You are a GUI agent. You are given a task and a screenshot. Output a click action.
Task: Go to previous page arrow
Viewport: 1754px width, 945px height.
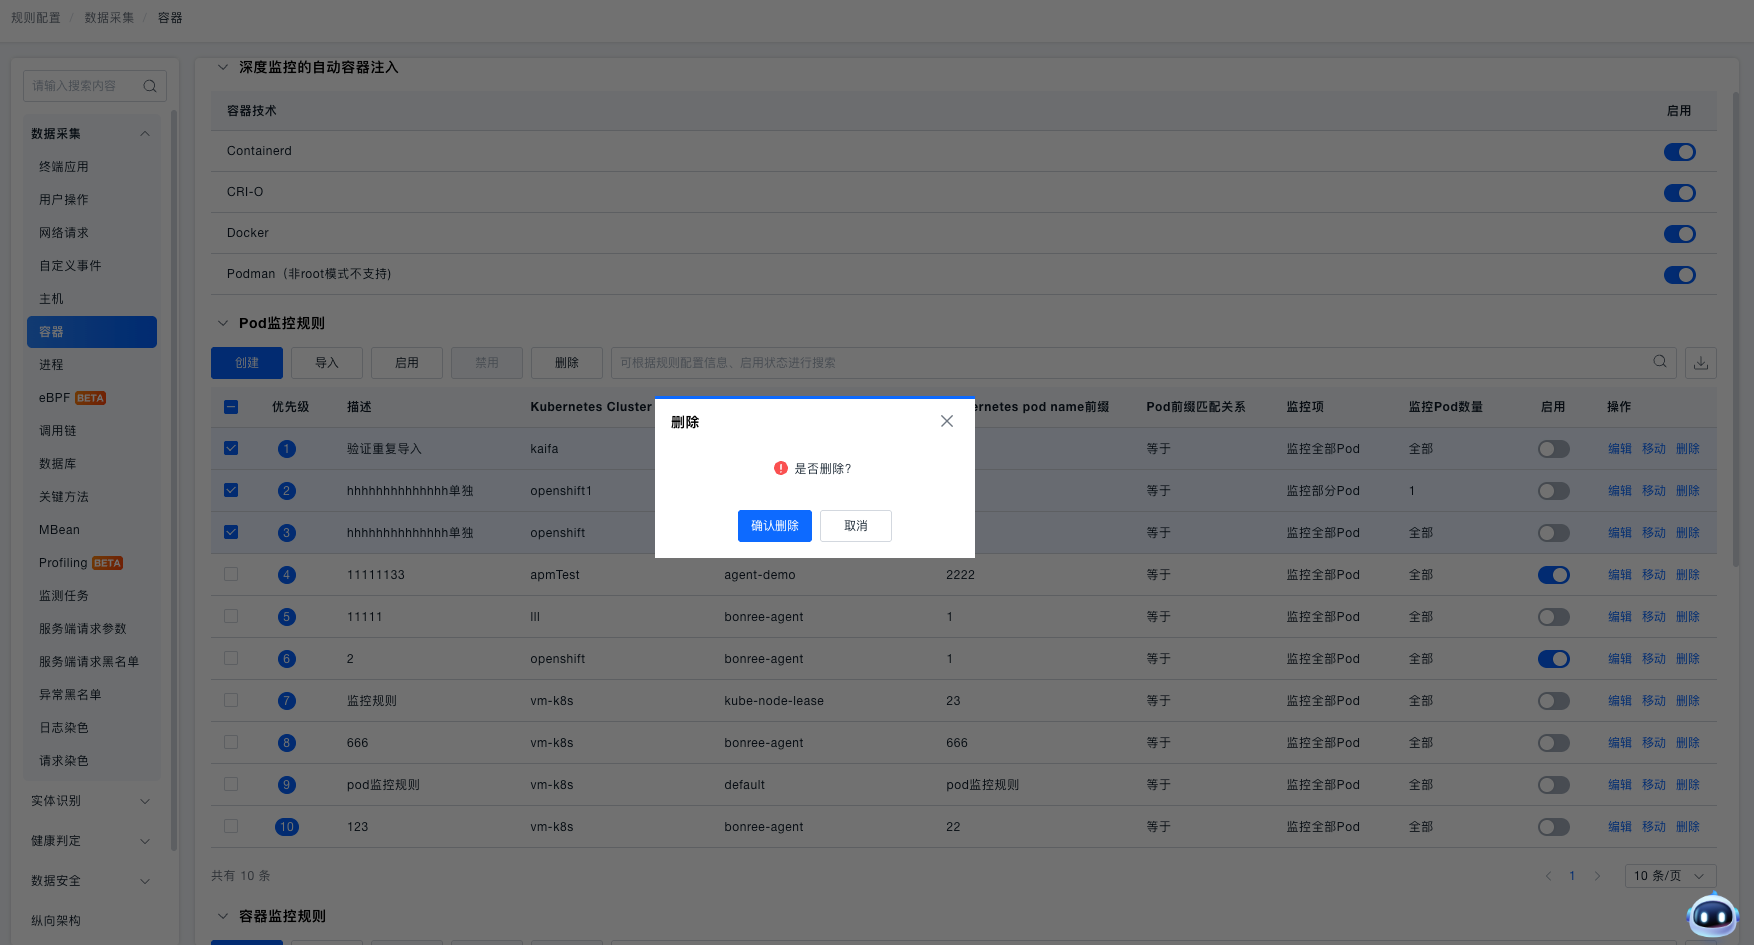tap(1548, 876)
